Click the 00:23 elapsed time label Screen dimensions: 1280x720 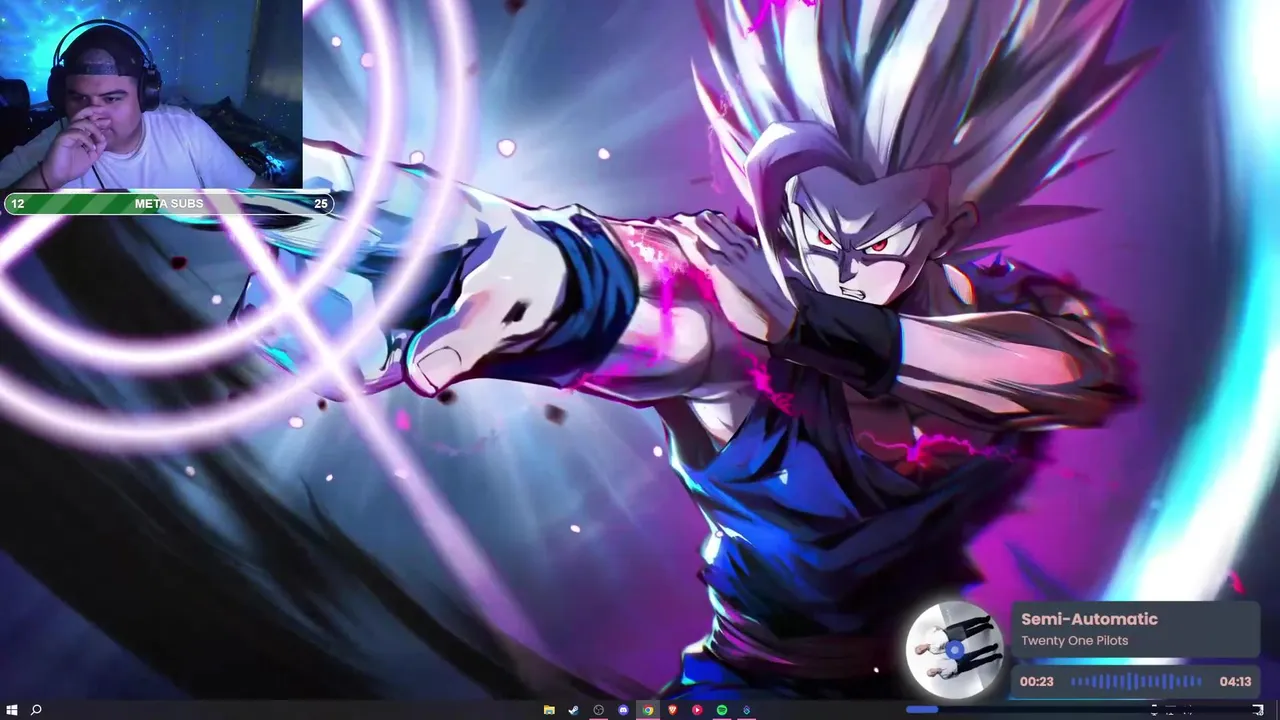pyautogui.click(x=1037, y=682)
